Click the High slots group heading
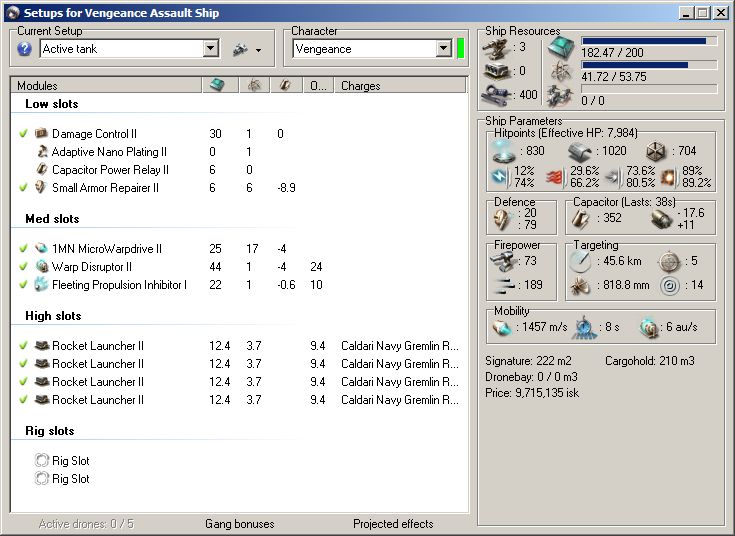This screenshot has height=536, width=735. pos(53,316)
